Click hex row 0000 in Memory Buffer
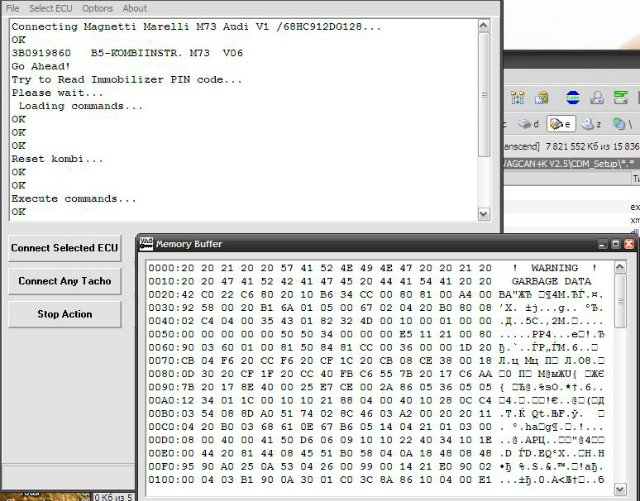The image size is (640, 501). [376, 268]
